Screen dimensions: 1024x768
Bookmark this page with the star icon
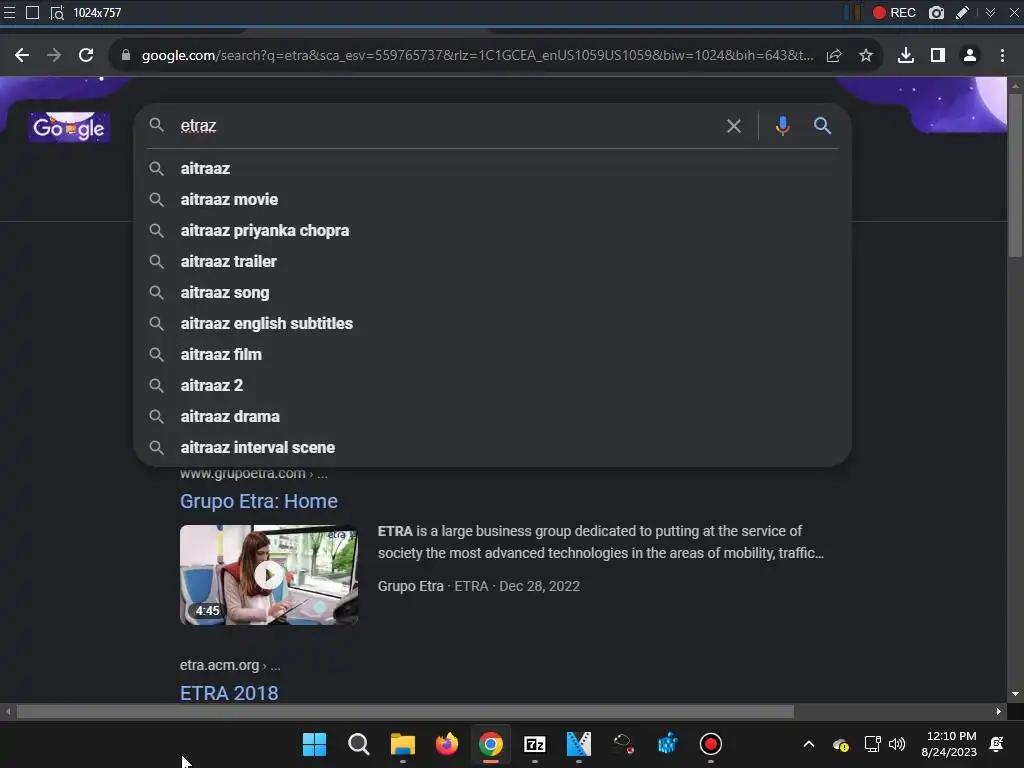coord(866,56)
